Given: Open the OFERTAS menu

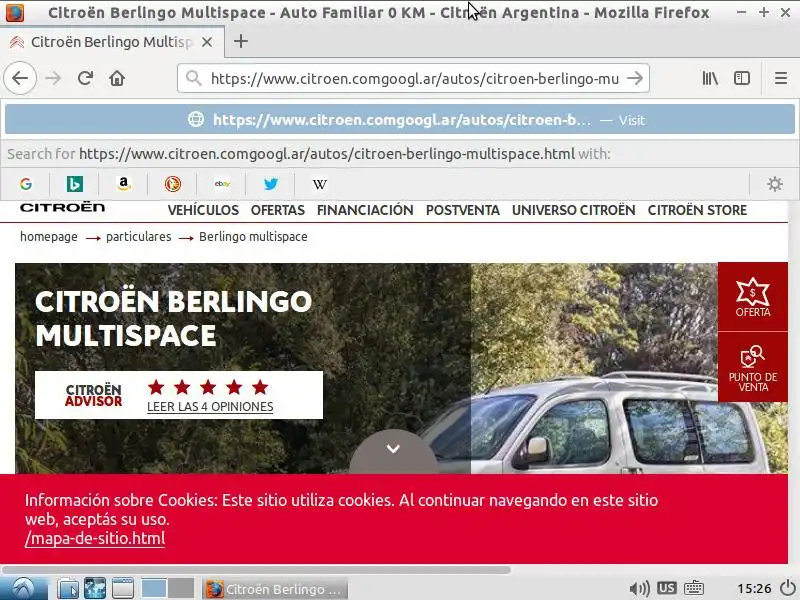Looking at the screenshot, I should pyautogui.click(x=278, y=210).
